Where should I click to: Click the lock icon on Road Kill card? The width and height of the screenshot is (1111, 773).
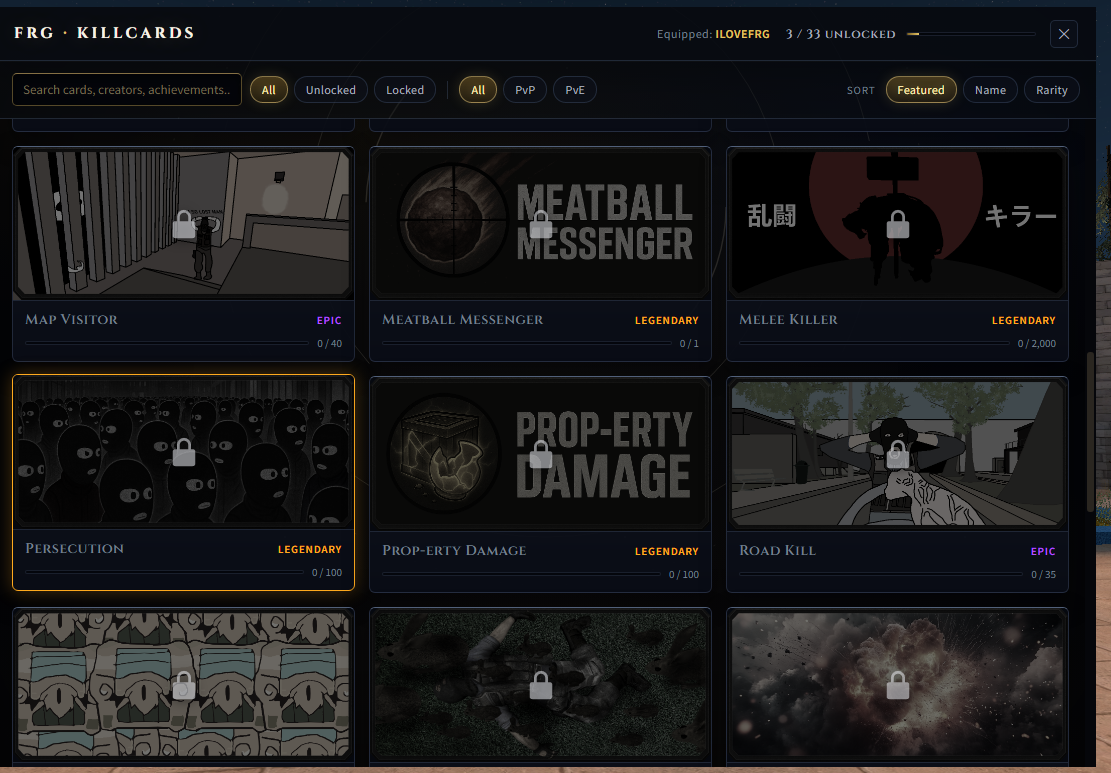(x=898, y=455)
